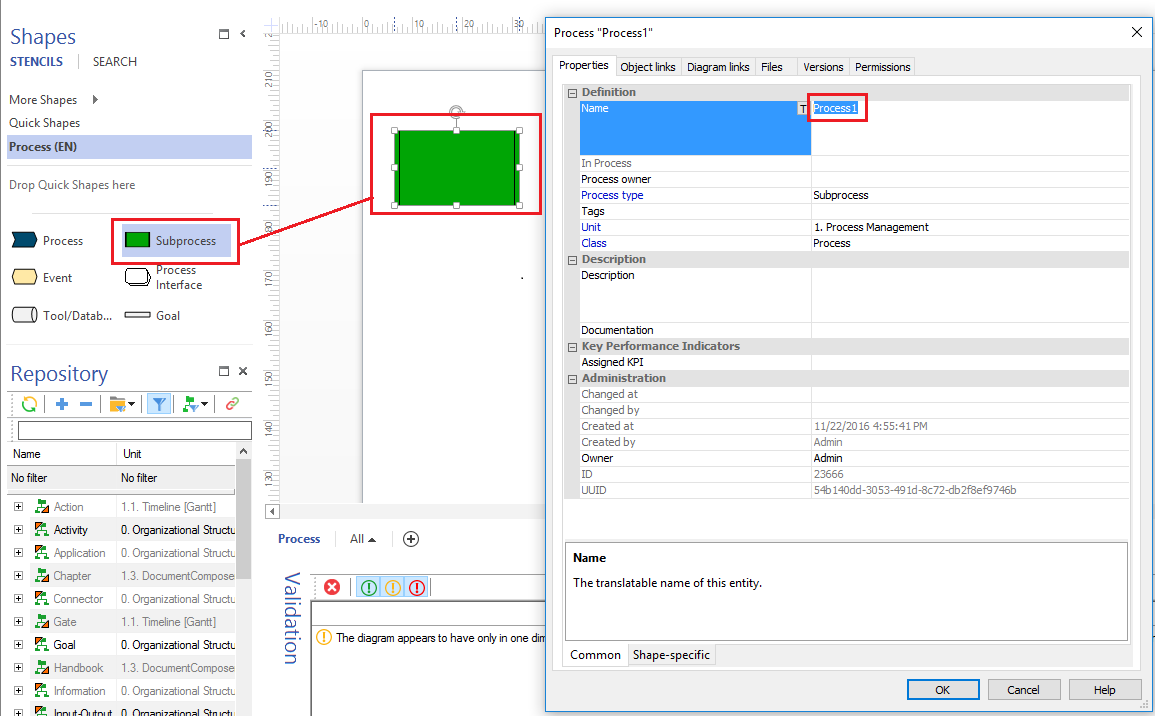This screenshot has height=716, width=1155.
Task: Click the Cancel button
Action: (1023, 690)
